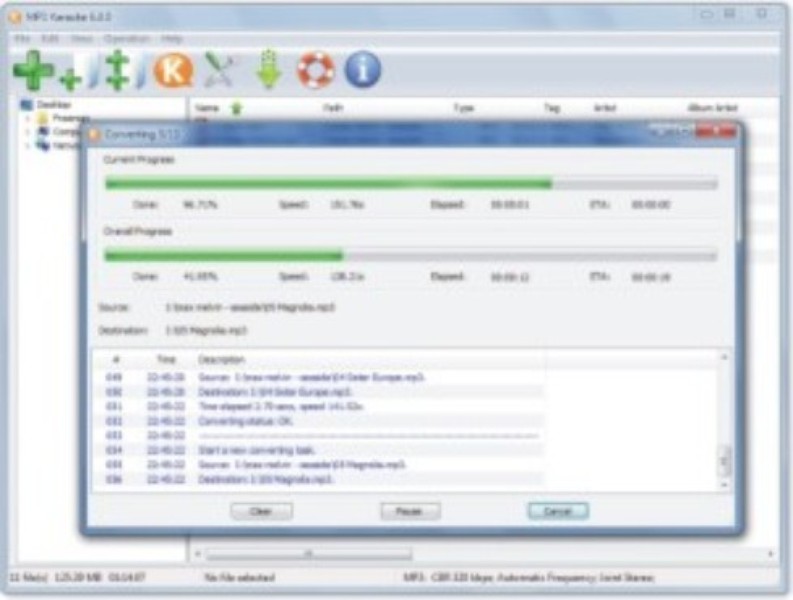Click the large green plus Add Files icon
The height and width of the screenshot is (600, 793).
click(x=33, y=70)
